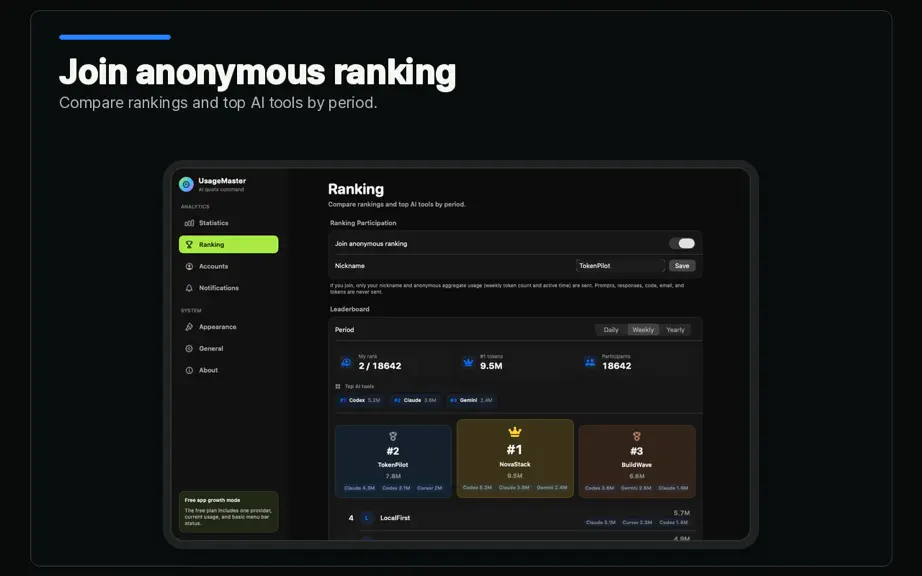The width and height of the screenshot is (922, 576).
Task: Select the #2 TokenPilot podium card
Action: tap(393, 461)
